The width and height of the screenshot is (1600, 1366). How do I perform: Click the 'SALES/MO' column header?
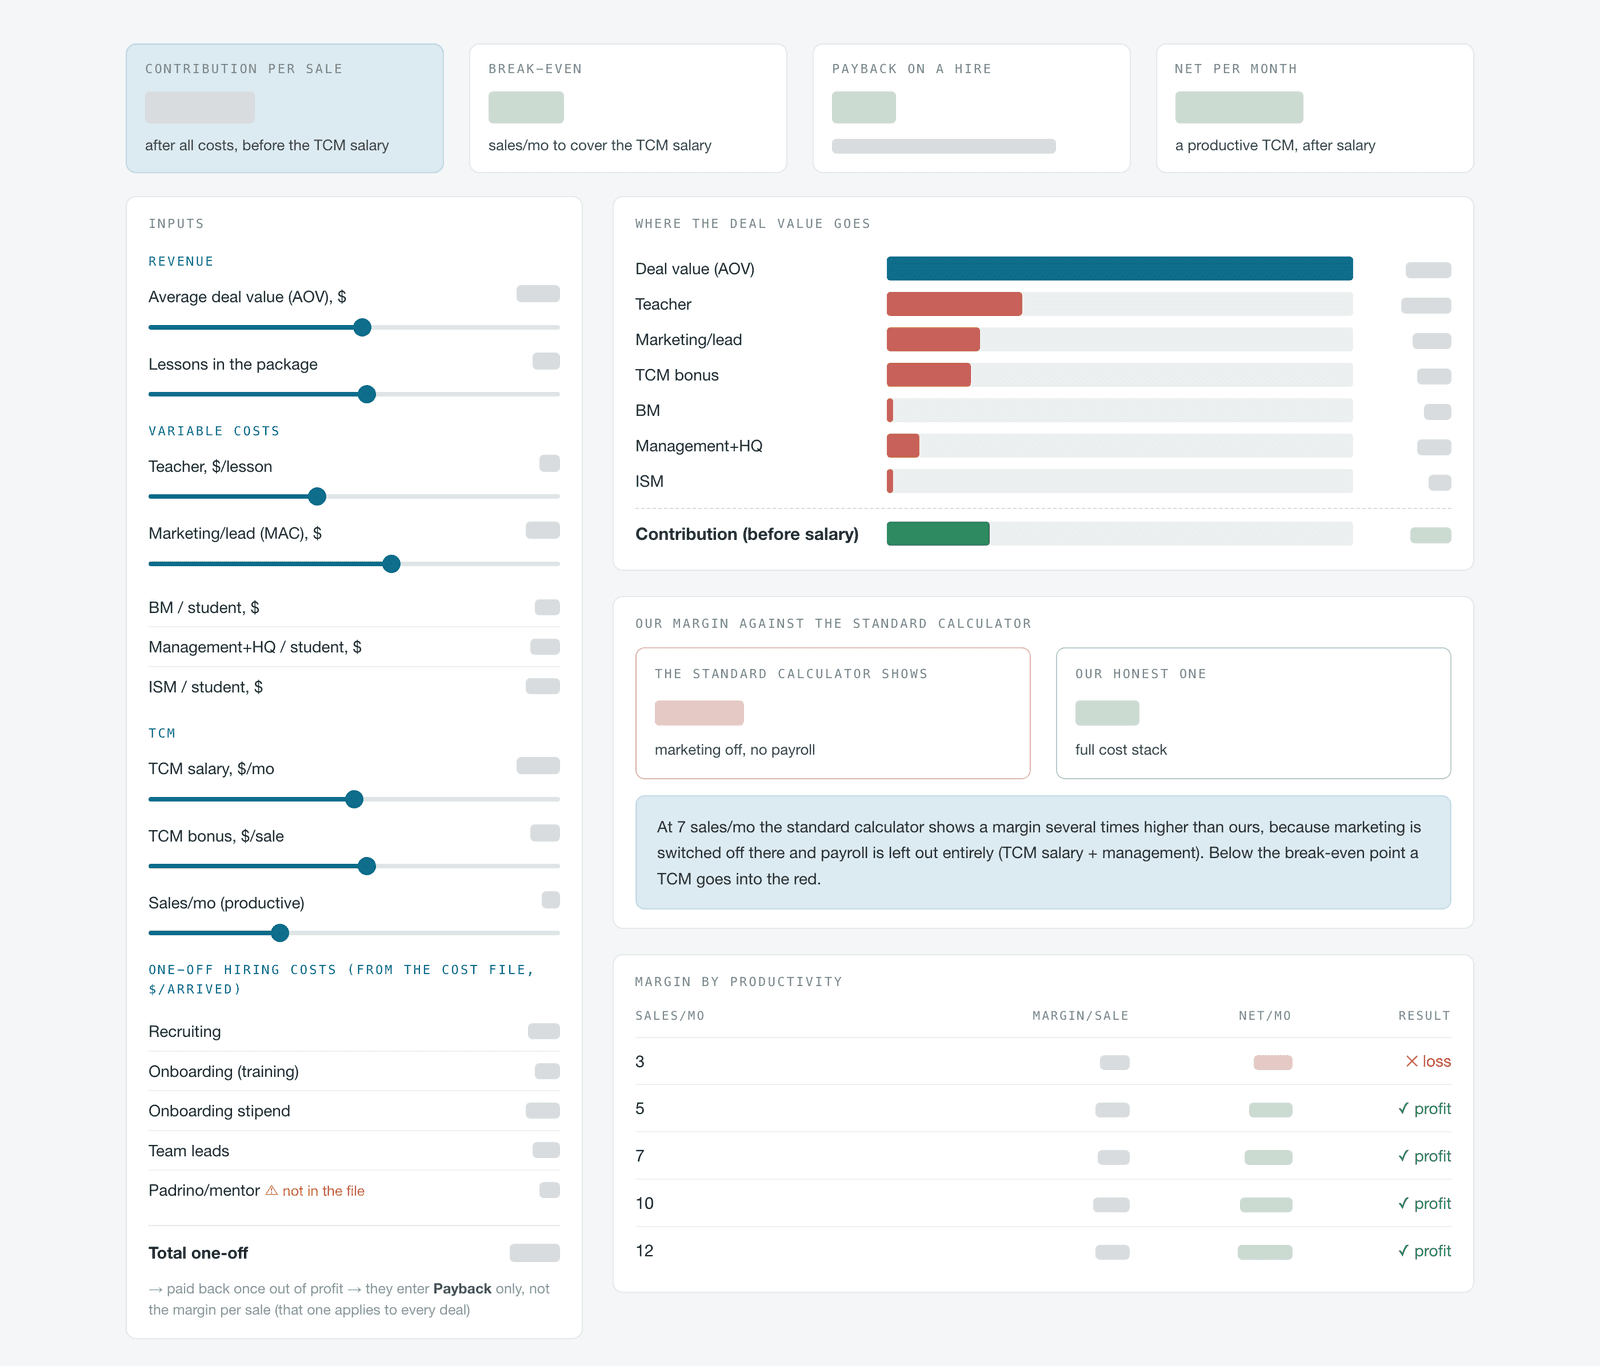tap(670, 1016)
